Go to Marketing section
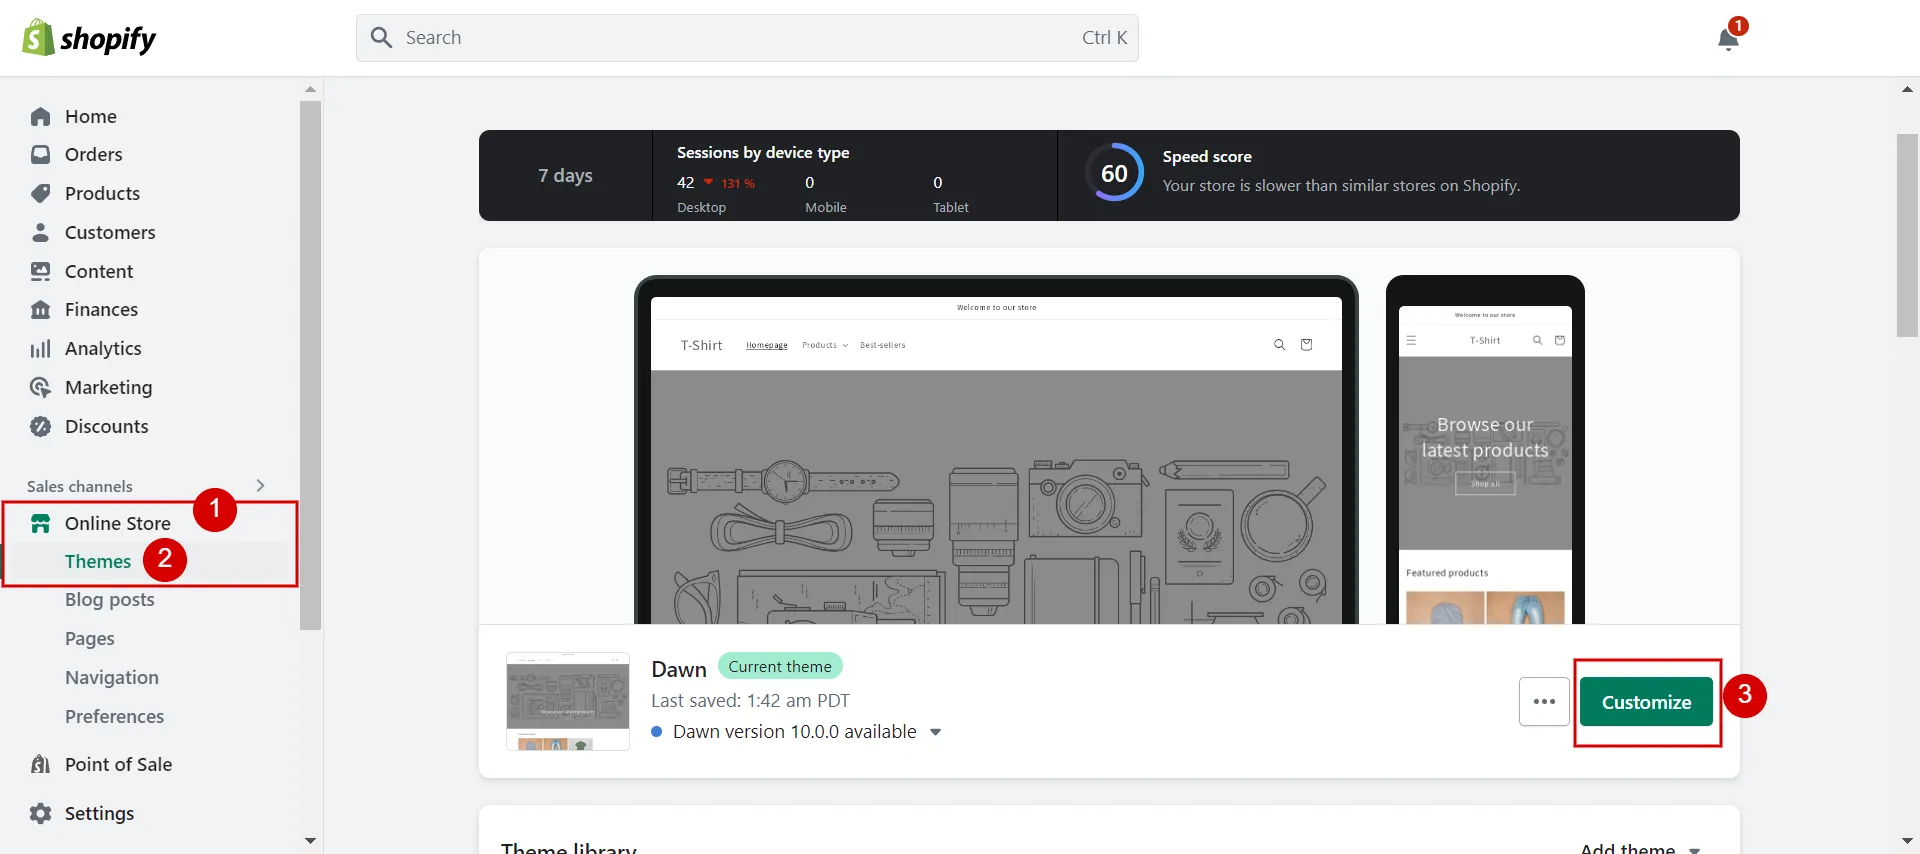Screen dimensions: 1920x854 (x=108, y=387)
